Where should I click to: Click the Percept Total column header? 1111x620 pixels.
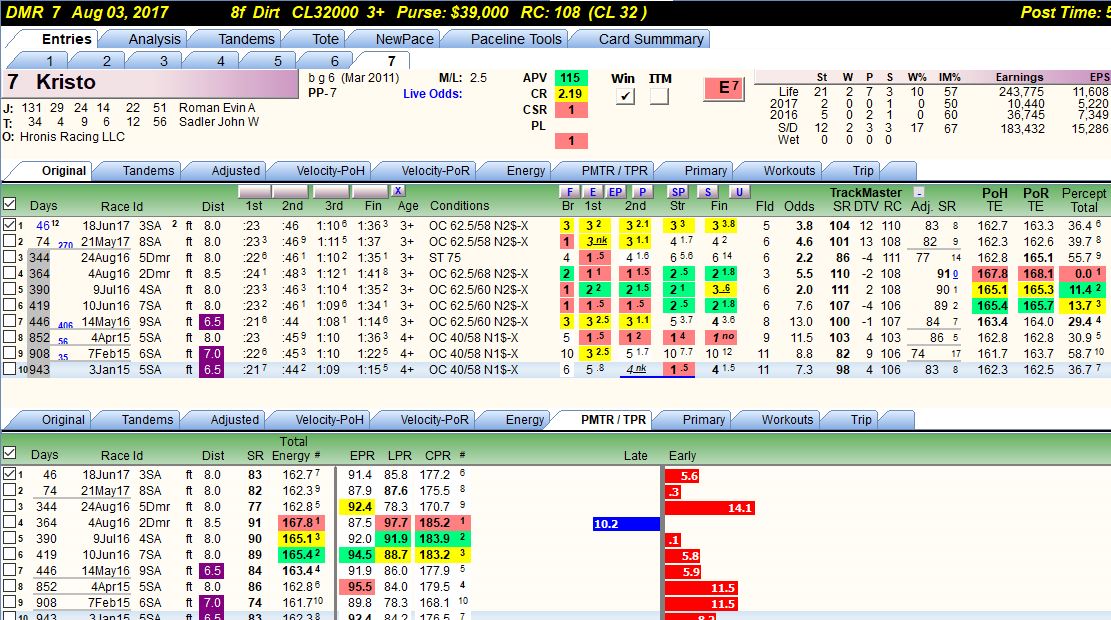tap(1083, 200)
